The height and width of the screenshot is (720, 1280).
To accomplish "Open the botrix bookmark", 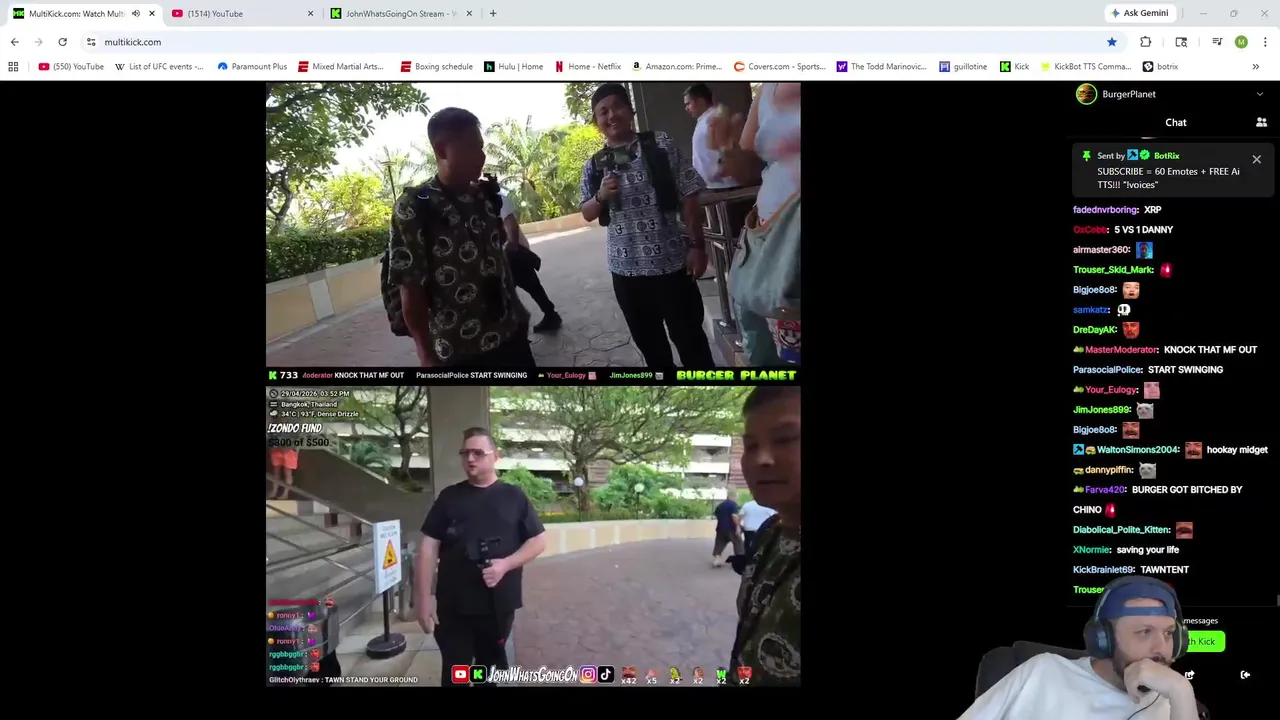I will (x=1160, y=67).
